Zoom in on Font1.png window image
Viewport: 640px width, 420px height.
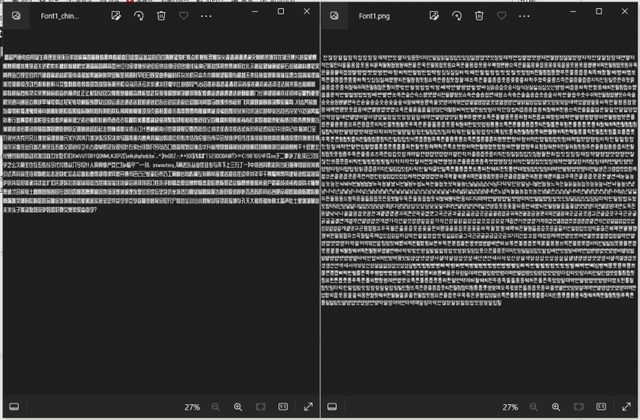556,407
